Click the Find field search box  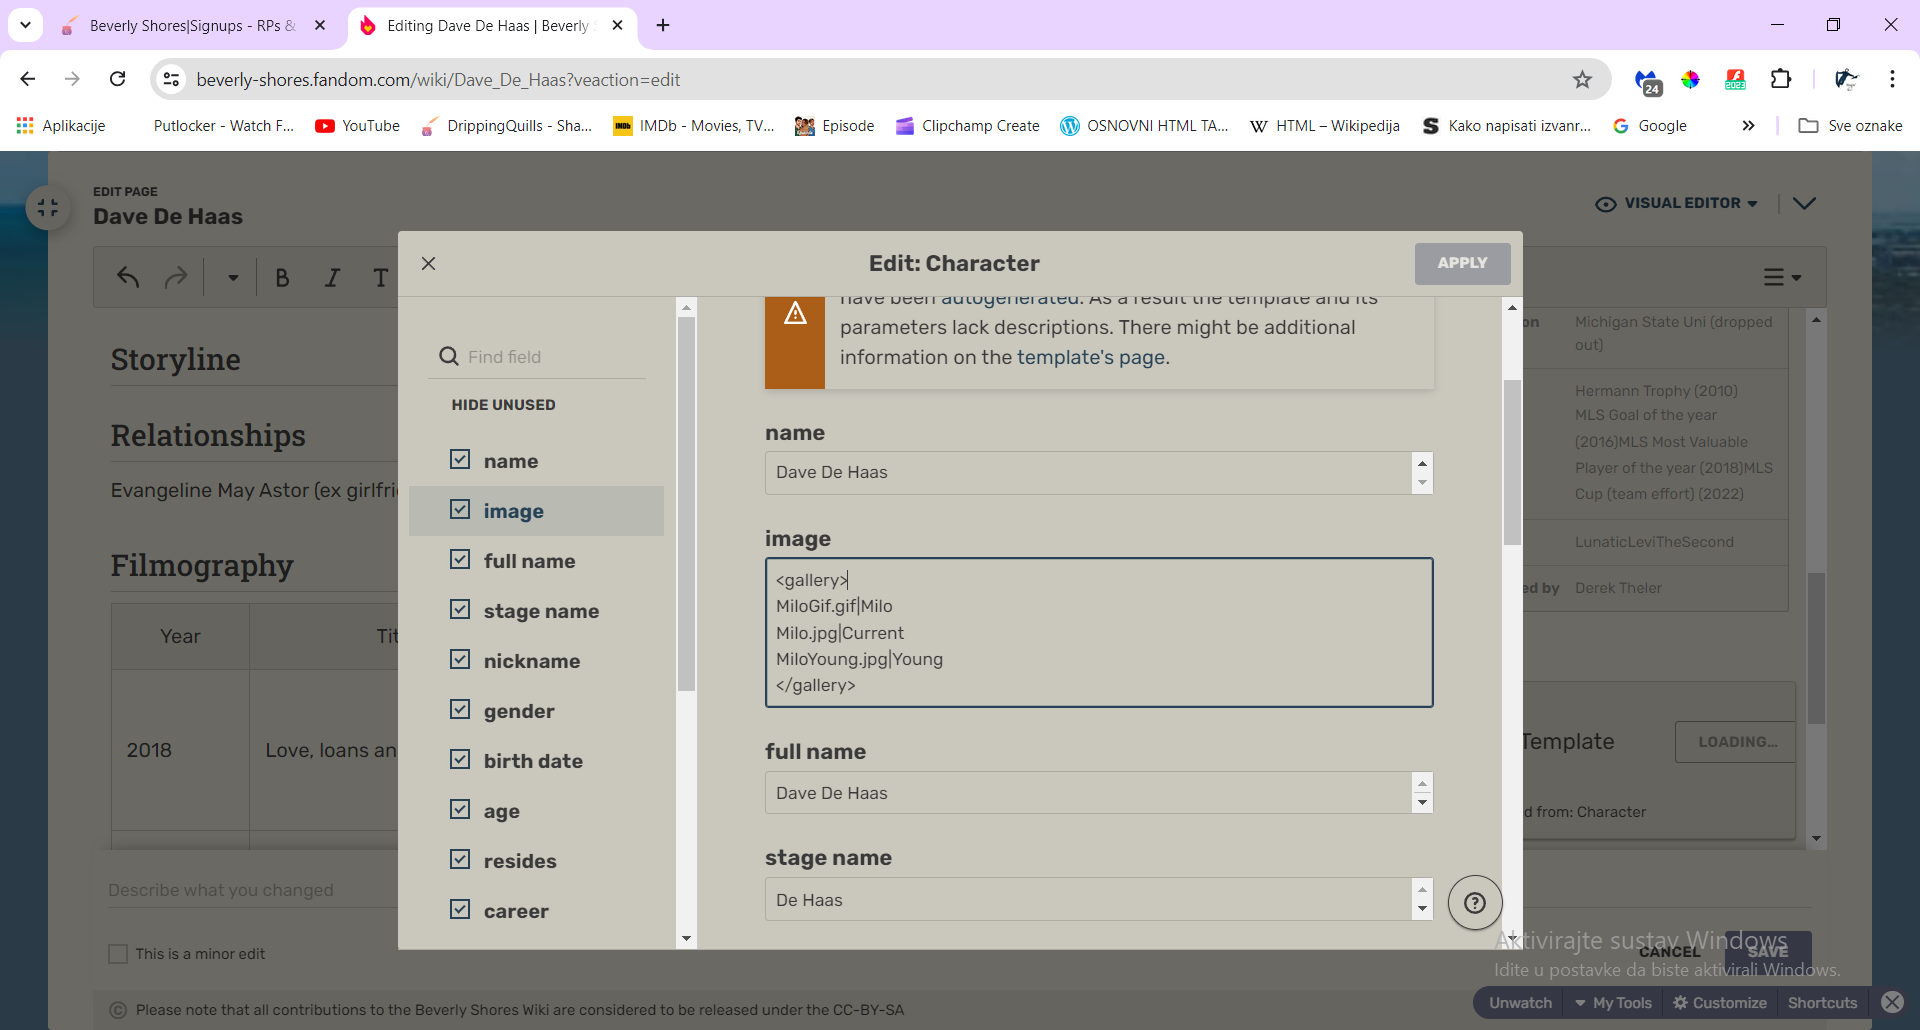pos(550,357)
